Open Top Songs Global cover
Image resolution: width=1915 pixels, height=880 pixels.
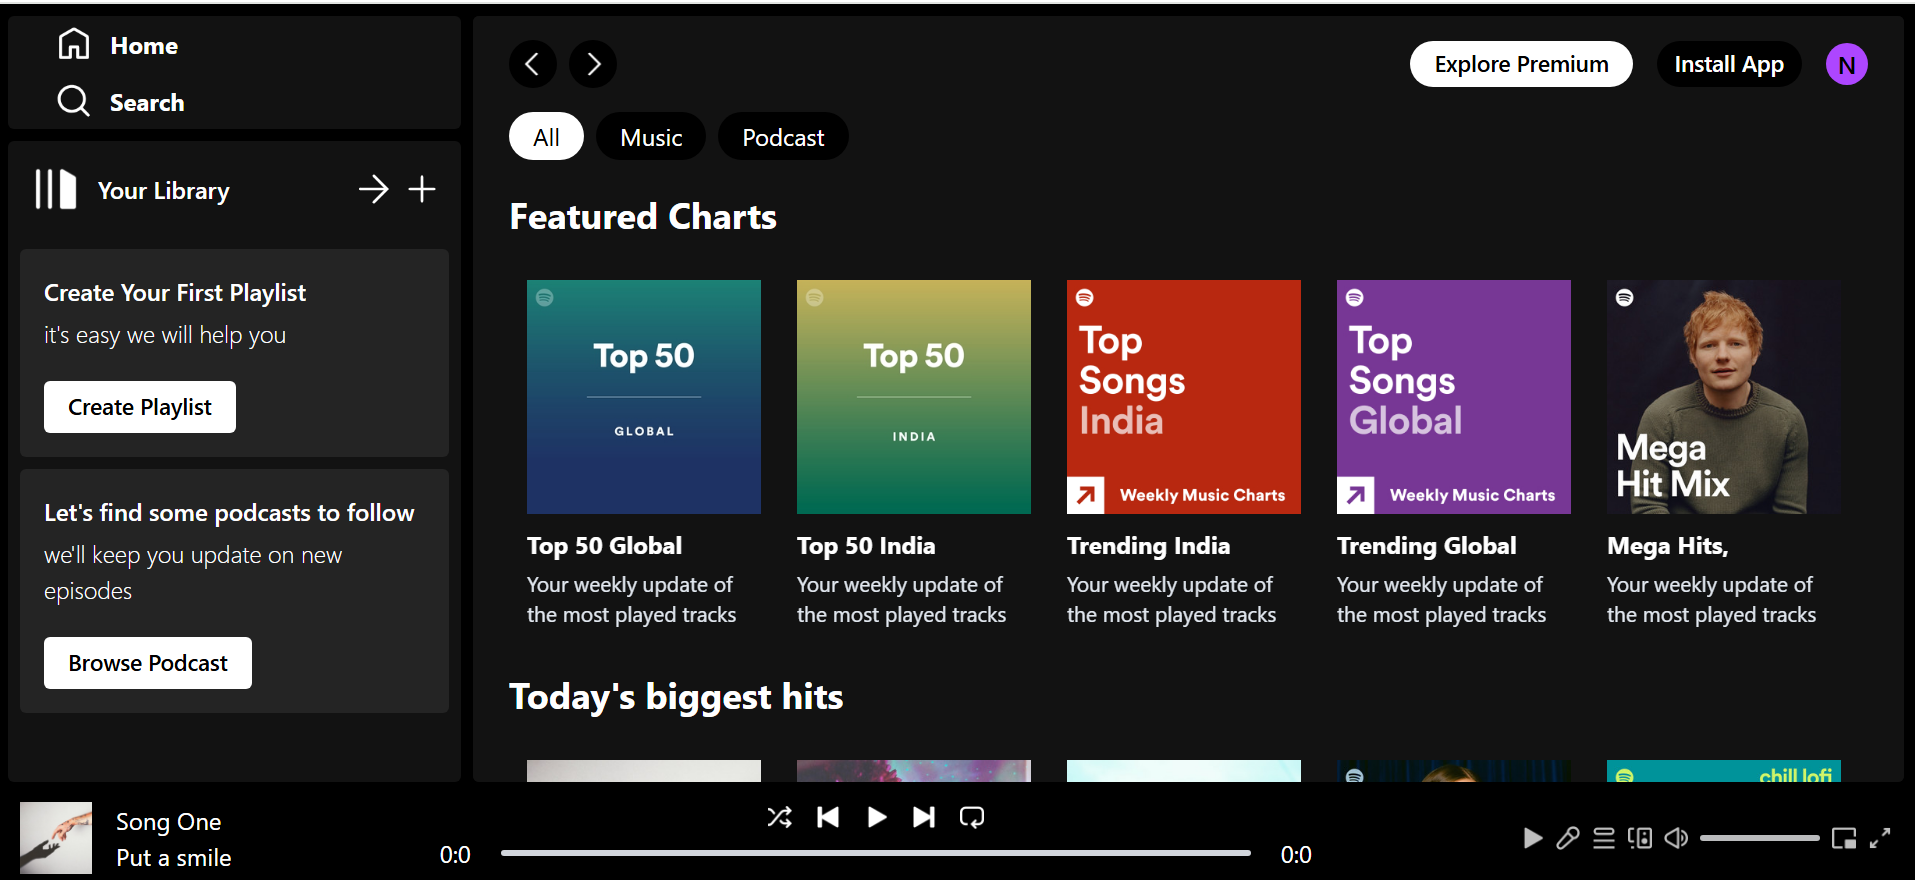[x=1454, y=397]
